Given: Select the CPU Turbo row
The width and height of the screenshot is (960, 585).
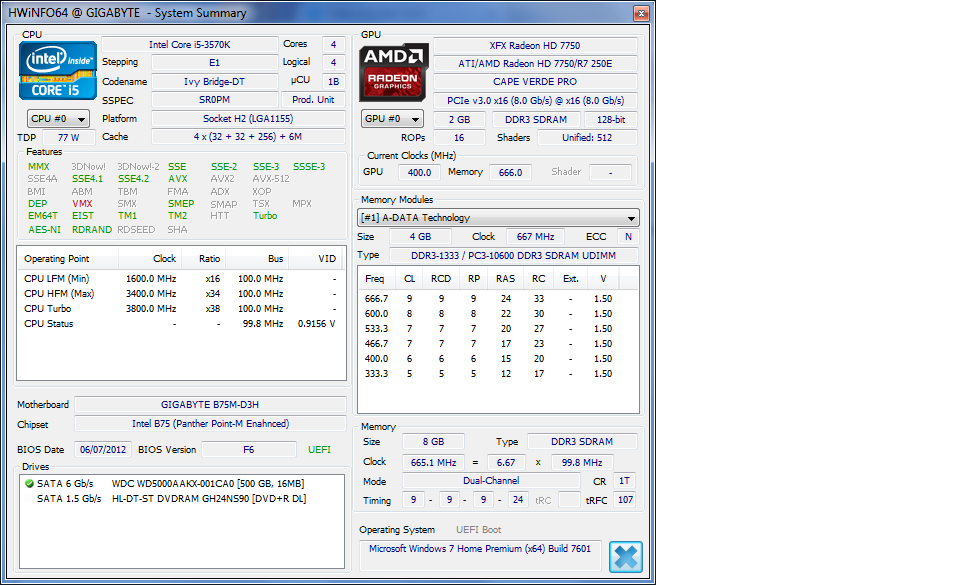Looking at the screenshot, I should (x=181, y=308).
